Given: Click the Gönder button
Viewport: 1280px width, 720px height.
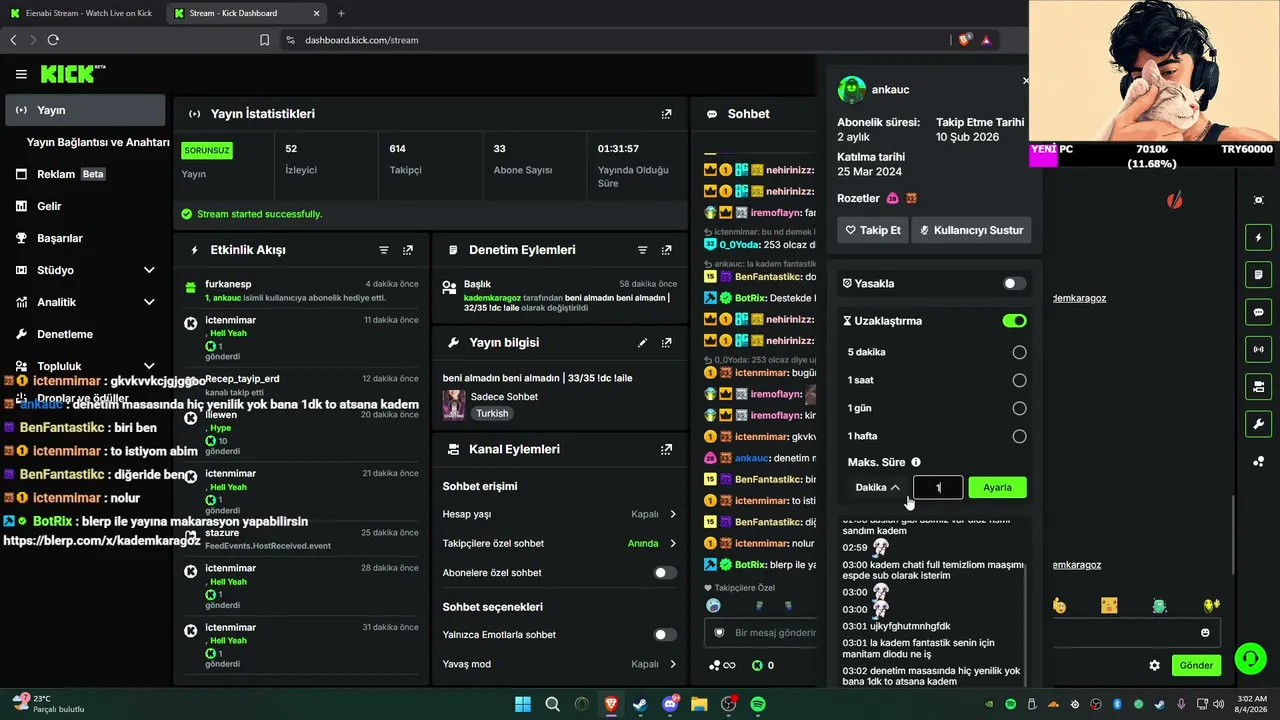Looking at the screenshot, I should coord(1196,665).
